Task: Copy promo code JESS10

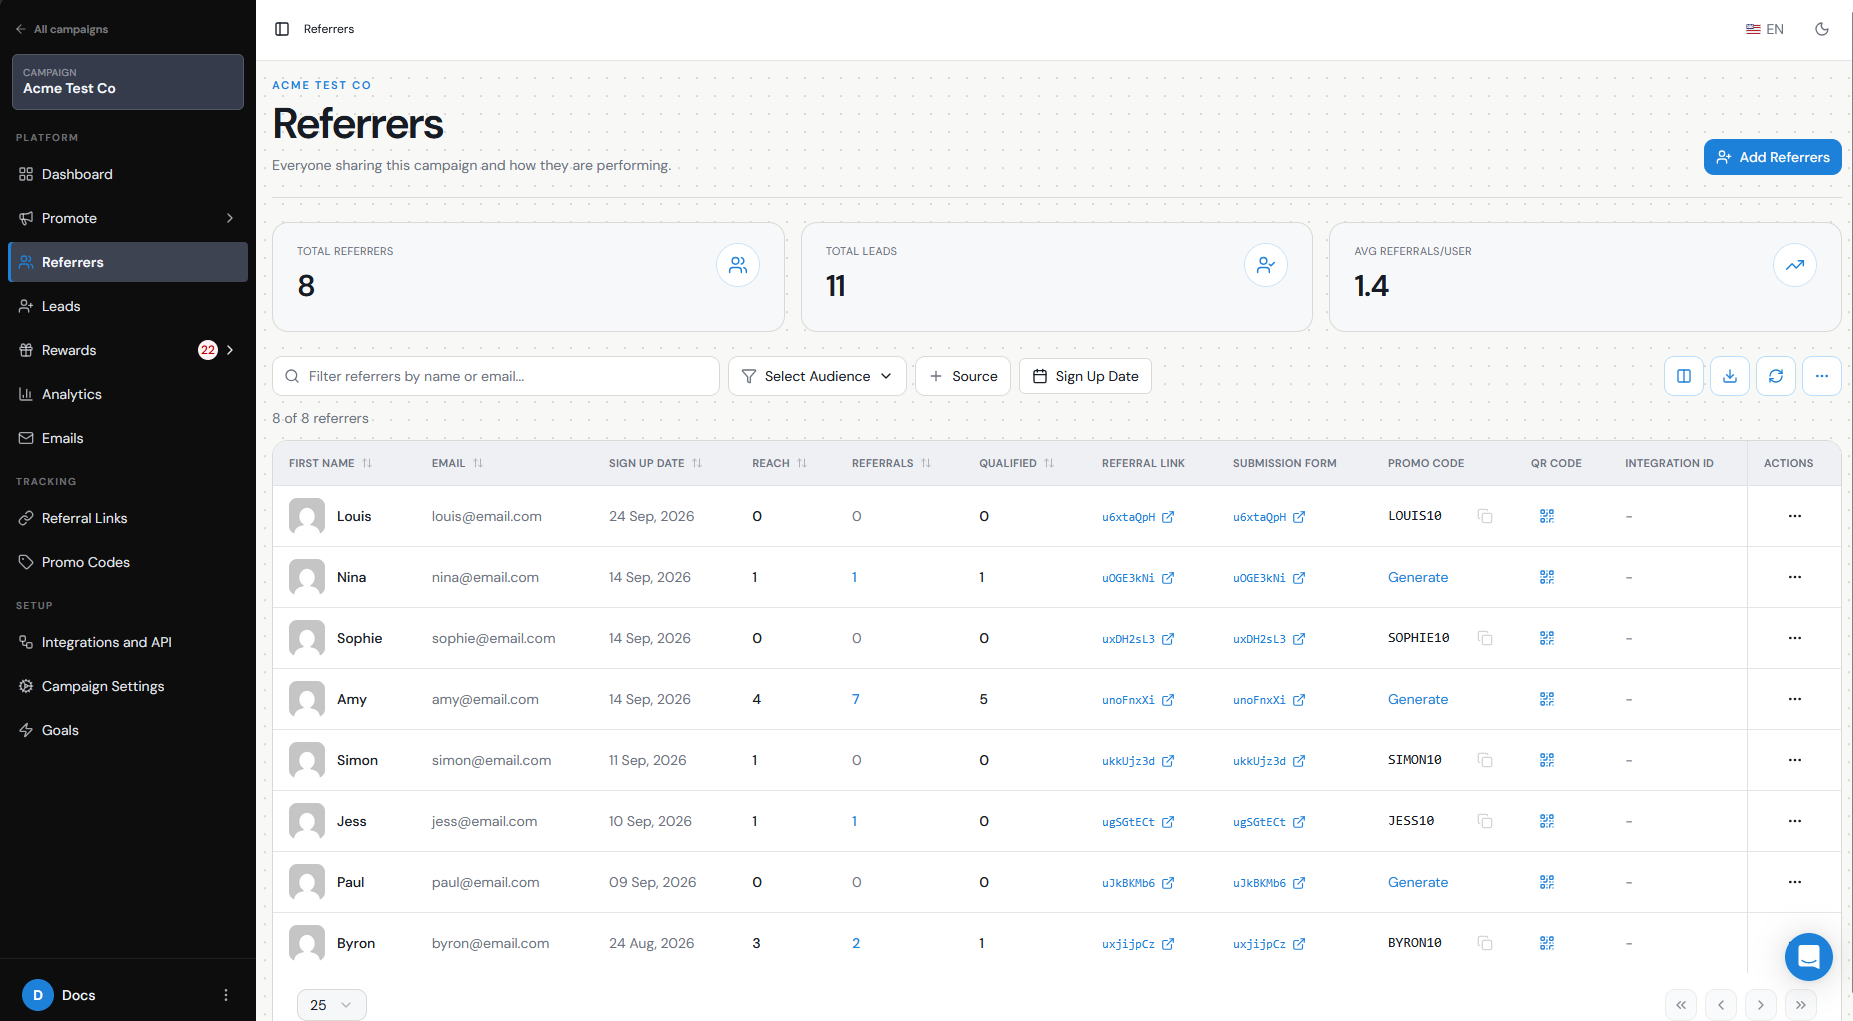Action: click(1485, 821)
